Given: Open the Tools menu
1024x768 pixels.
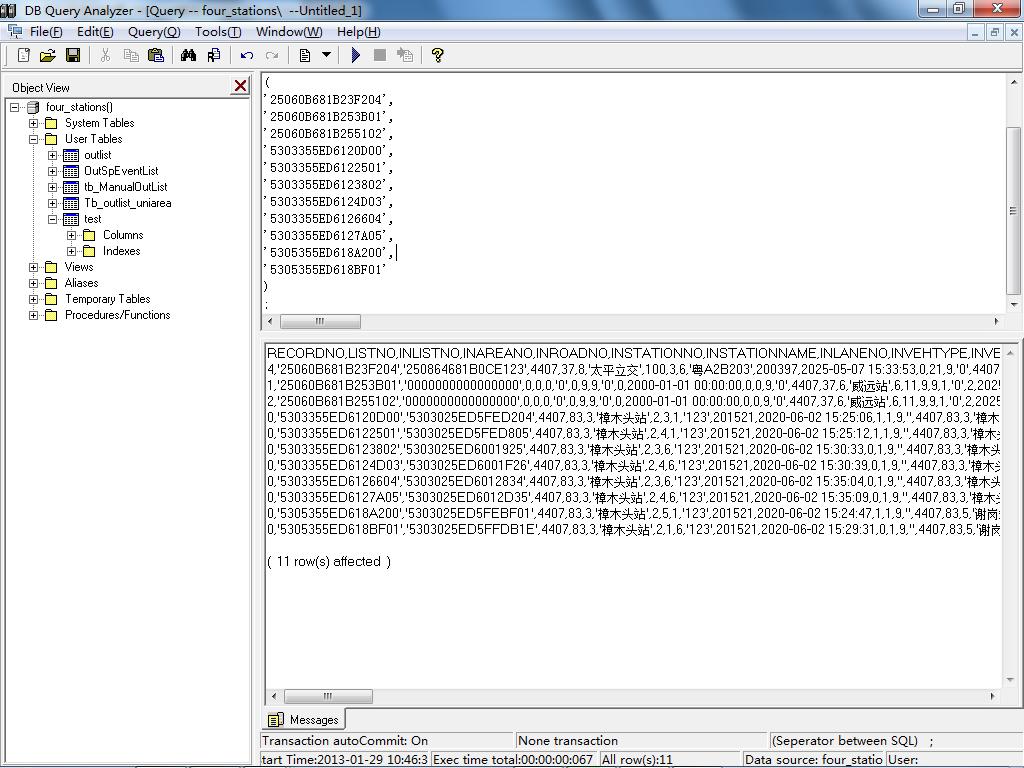Looking at the screenshot, I should pyautogui.click(x=218, y=31).
